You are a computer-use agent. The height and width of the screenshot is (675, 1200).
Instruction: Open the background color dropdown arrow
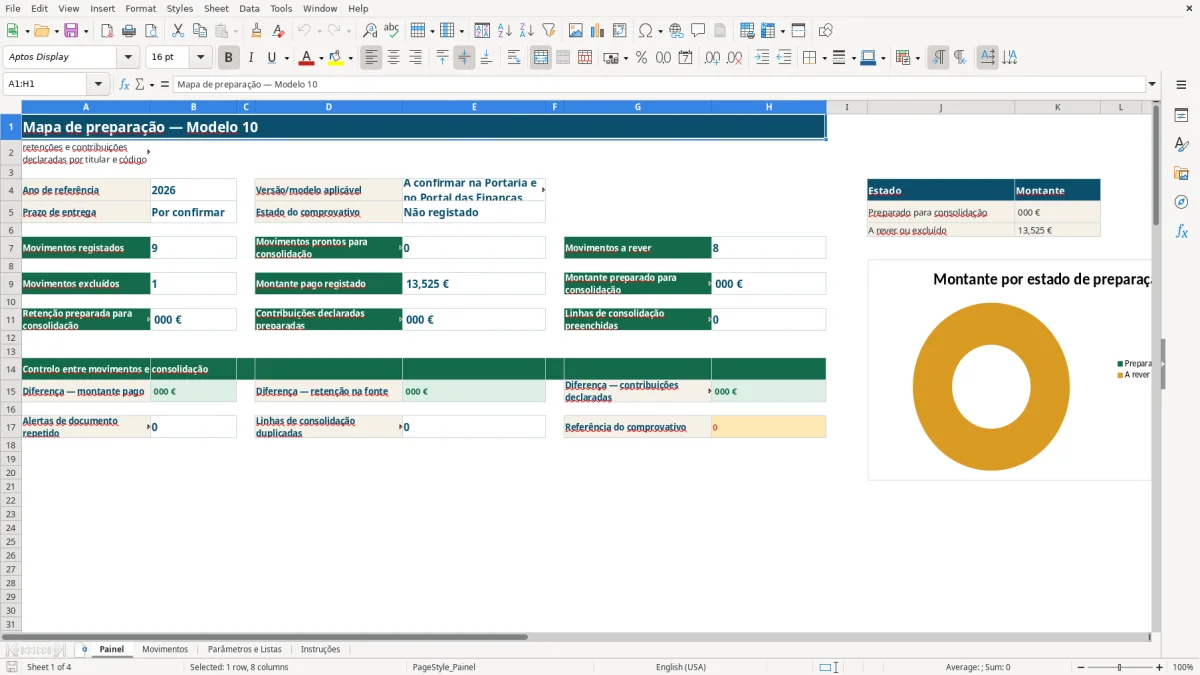351,58
